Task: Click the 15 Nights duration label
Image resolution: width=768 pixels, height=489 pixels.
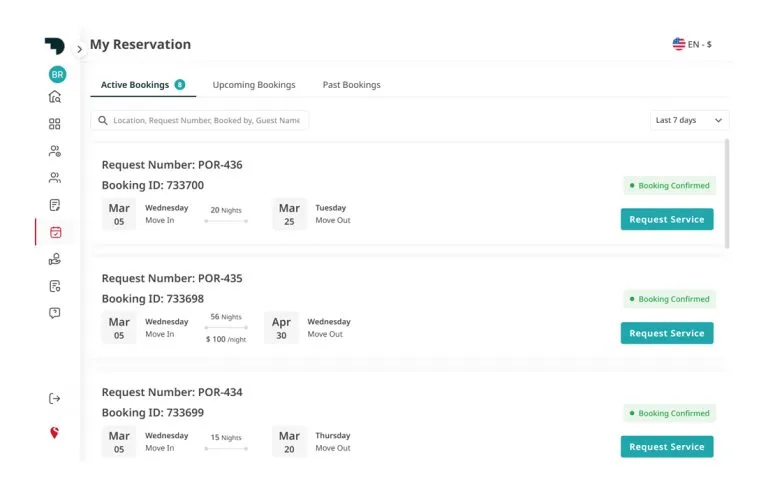Action: 226,438
